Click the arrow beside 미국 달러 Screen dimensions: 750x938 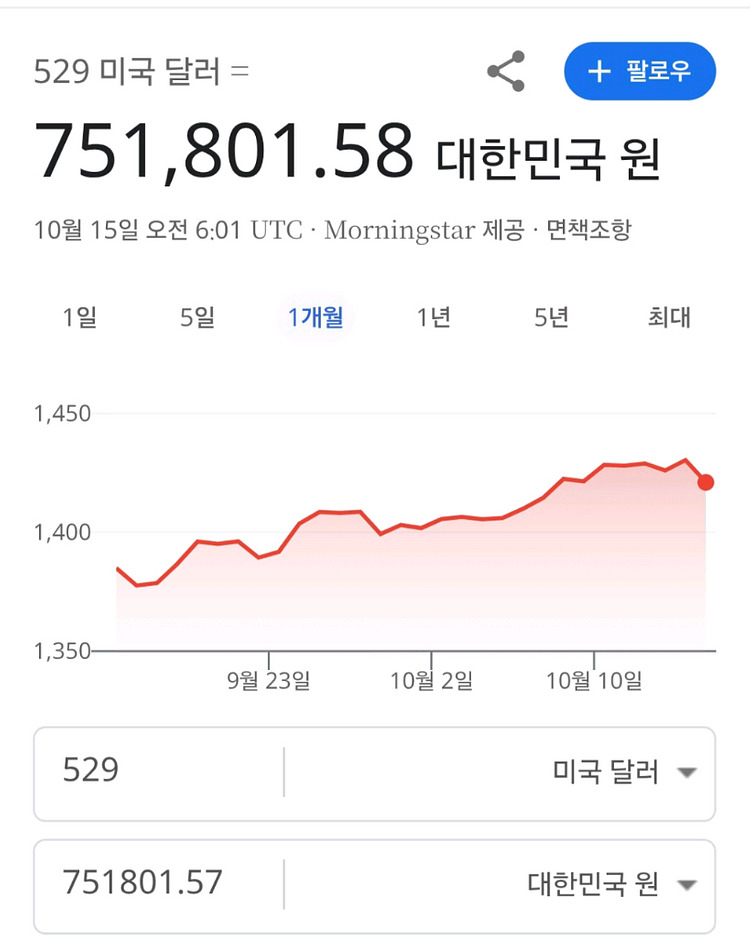pyautogui.click(x=686, y=773)
